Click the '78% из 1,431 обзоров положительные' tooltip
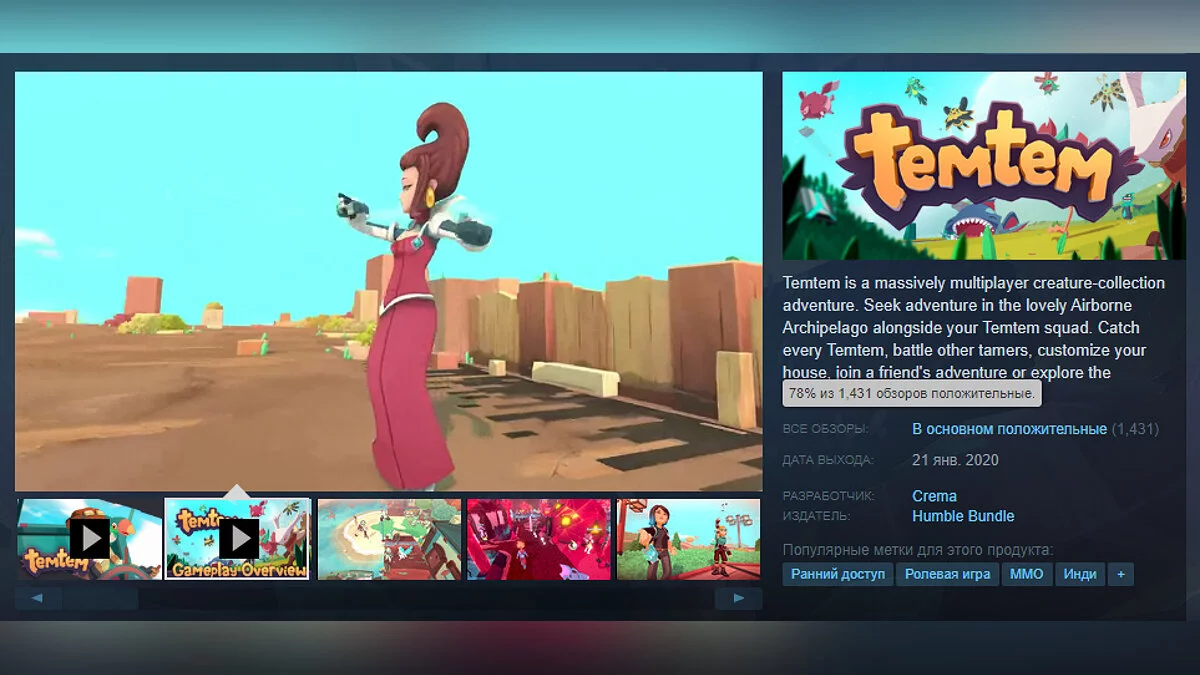Screen dimensions: 1200x675 coord(912,394)
